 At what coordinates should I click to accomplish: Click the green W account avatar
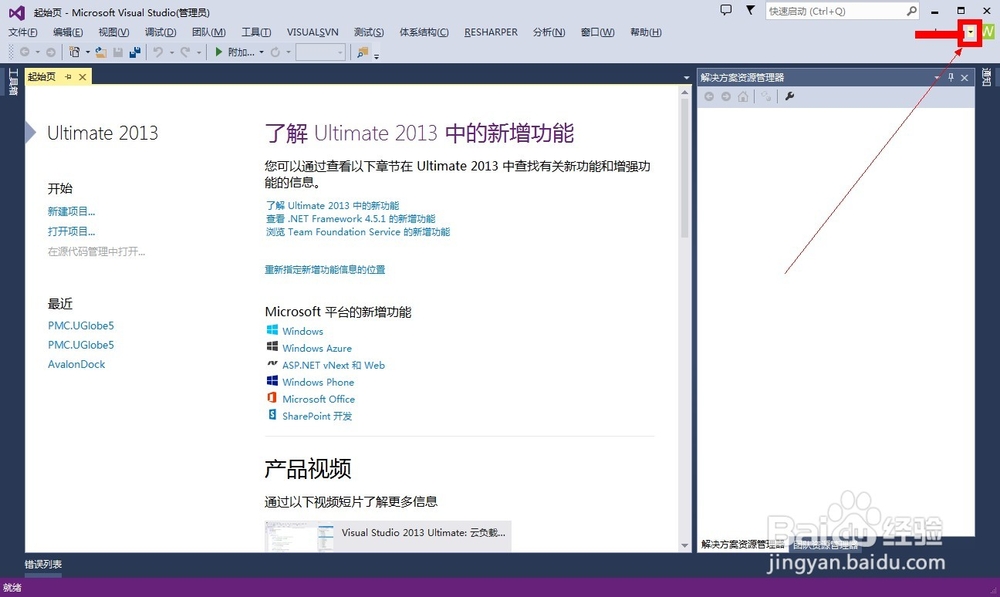[988, 31]
